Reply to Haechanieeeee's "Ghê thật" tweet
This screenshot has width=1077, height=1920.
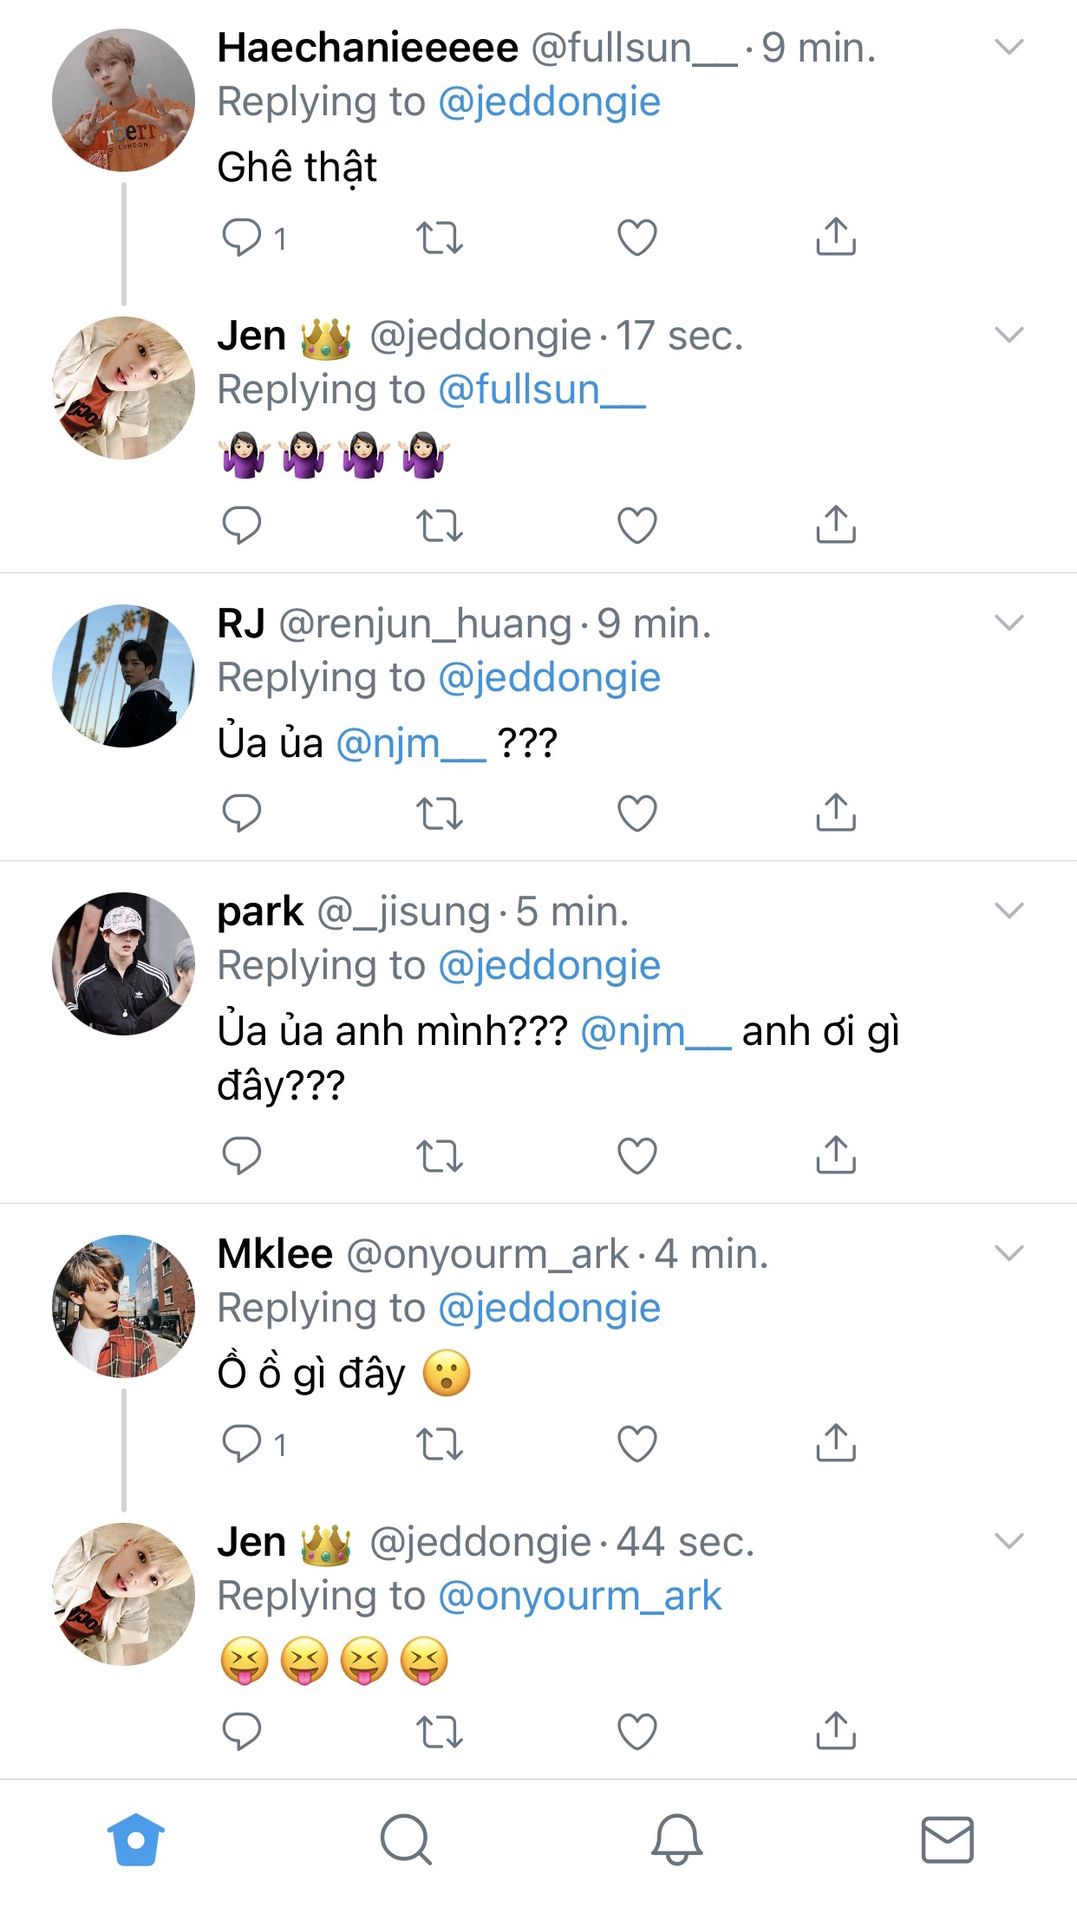pyautogui.click(x=241, y=238)
